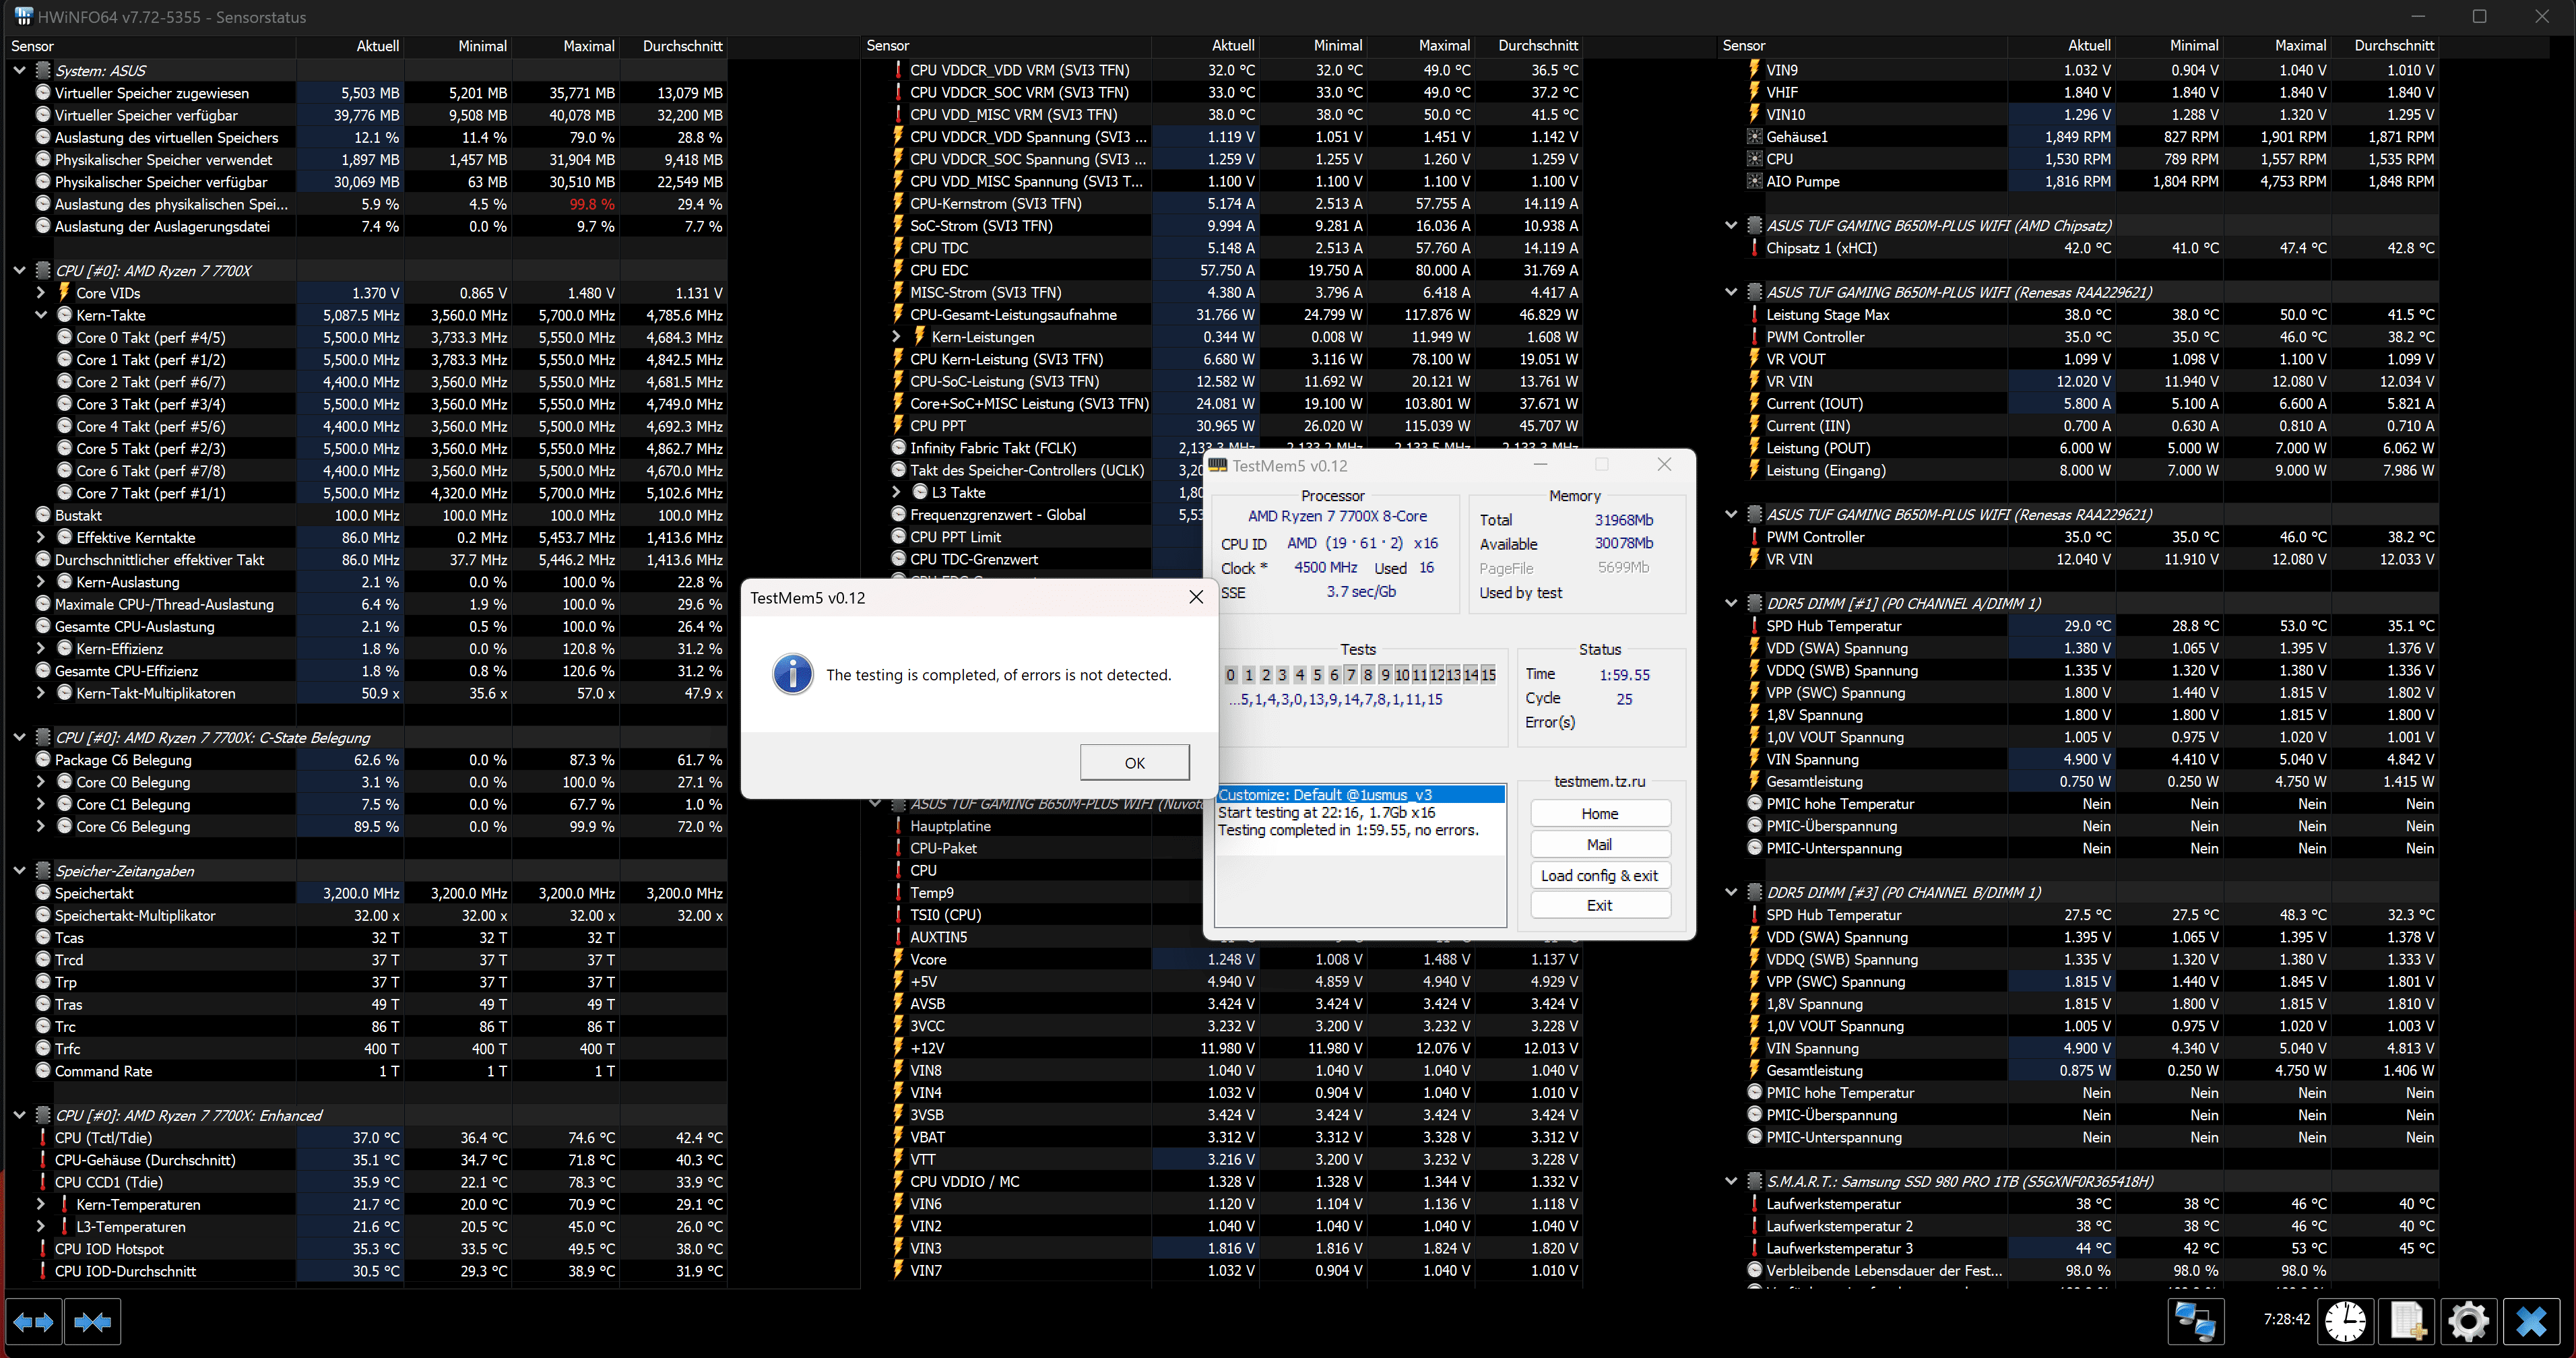Collapse the CPU [#0]: AMD Ryzen 7 7700X group

(x=19, y=270)
